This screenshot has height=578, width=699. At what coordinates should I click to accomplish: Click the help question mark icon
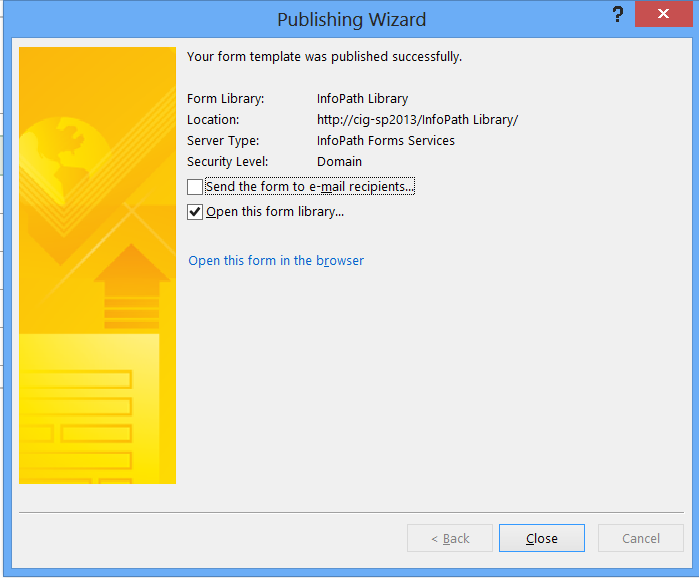click(617, 15)
